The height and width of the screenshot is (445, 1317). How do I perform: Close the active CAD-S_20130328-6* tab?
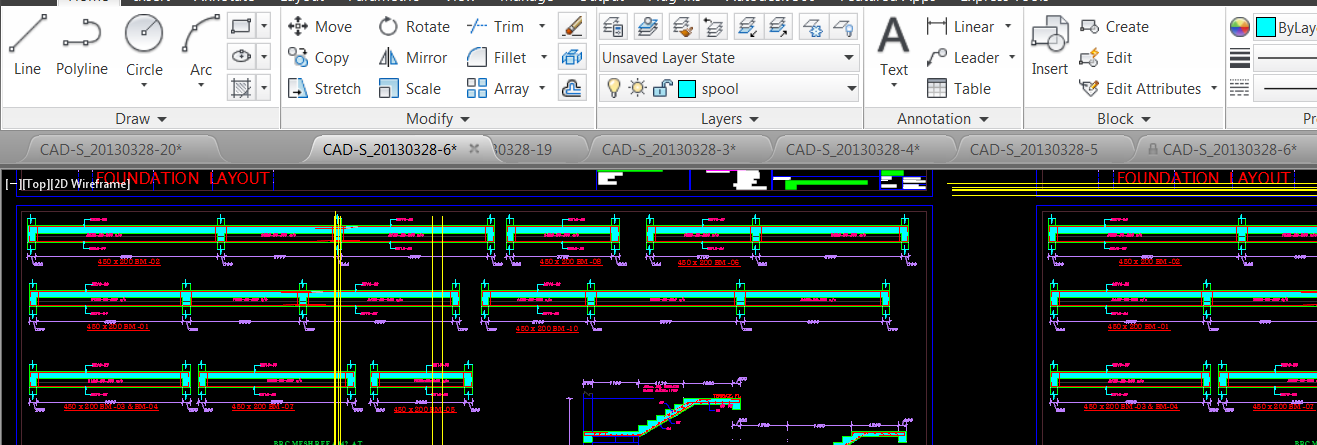coord(475,148)
